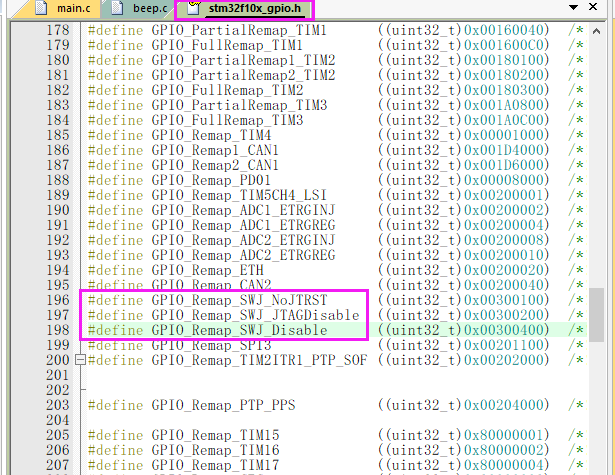The height and width of the screenshot is (475, 615).
Task: Select the stm32f10x_gpio.h tab
Action: coord(244,9)
